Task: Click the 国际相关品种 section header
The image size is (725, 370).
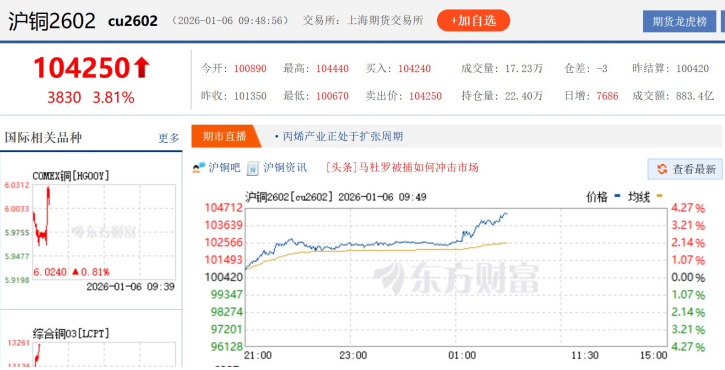Action: click(x=43, y=138)
